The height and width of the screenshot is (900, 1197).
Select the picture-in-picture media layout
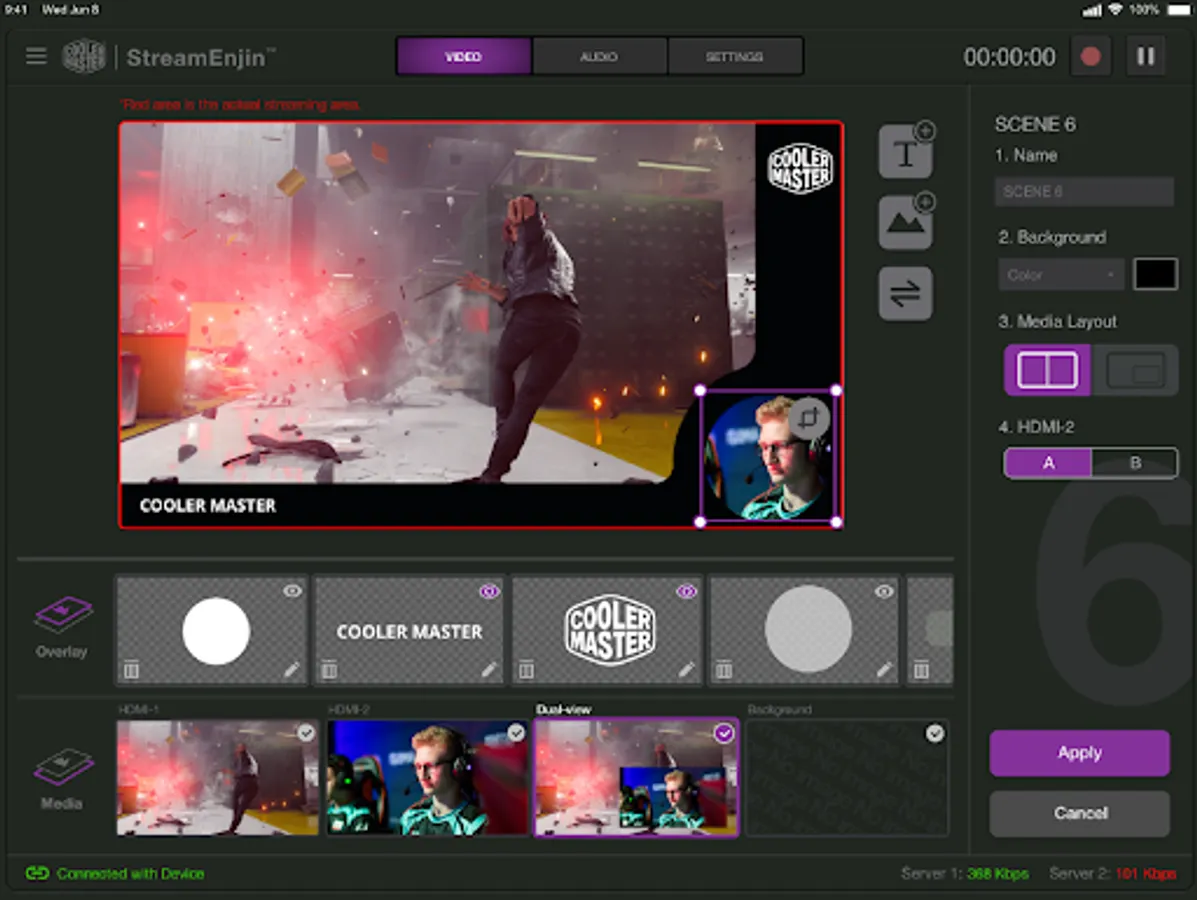[1135, 369]
